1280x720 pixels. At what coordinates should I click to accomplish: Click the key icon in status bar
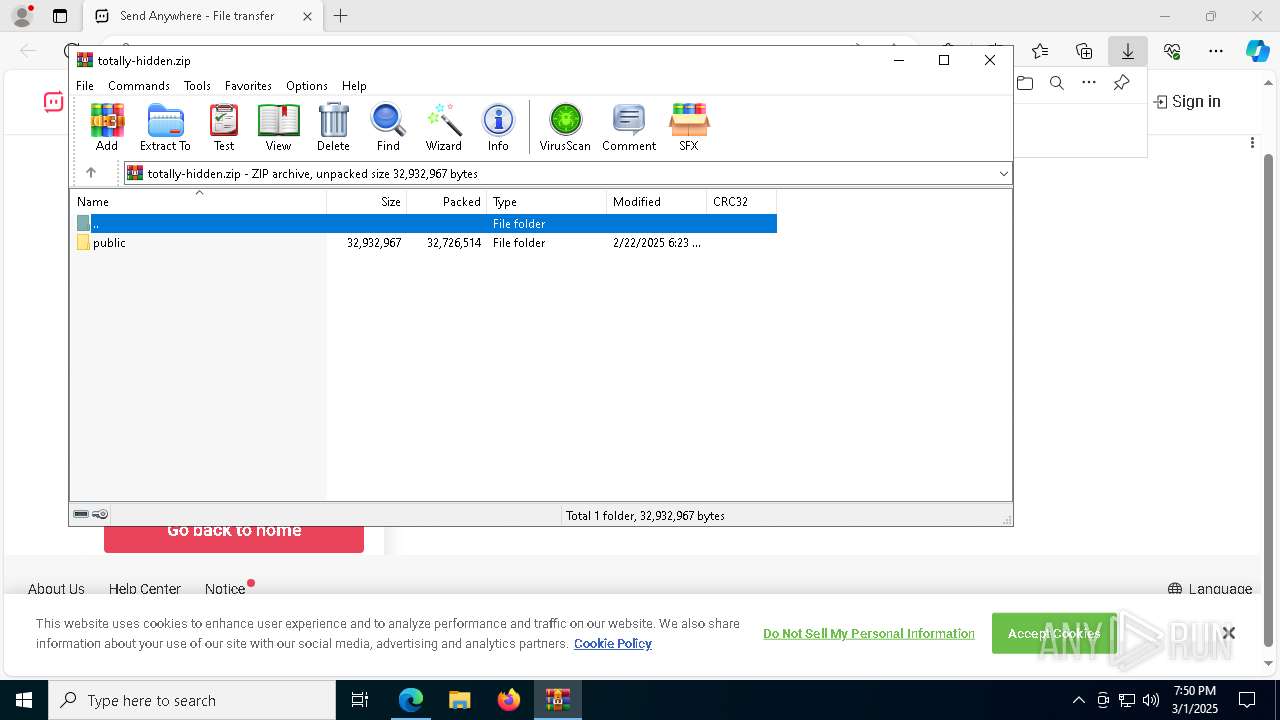[x=100, y=514]
